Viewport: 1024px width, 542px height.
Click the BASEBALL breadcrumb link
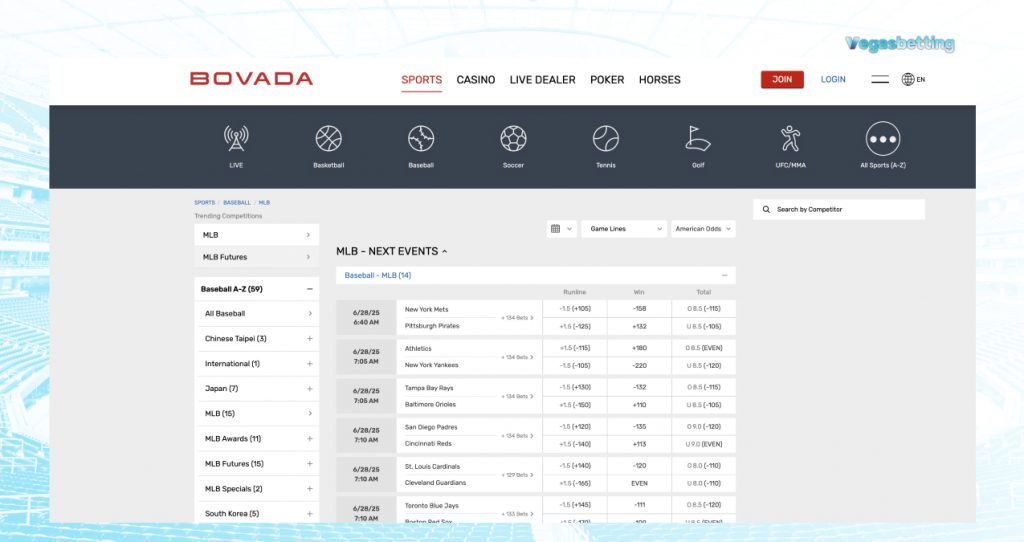pos(237,202)
